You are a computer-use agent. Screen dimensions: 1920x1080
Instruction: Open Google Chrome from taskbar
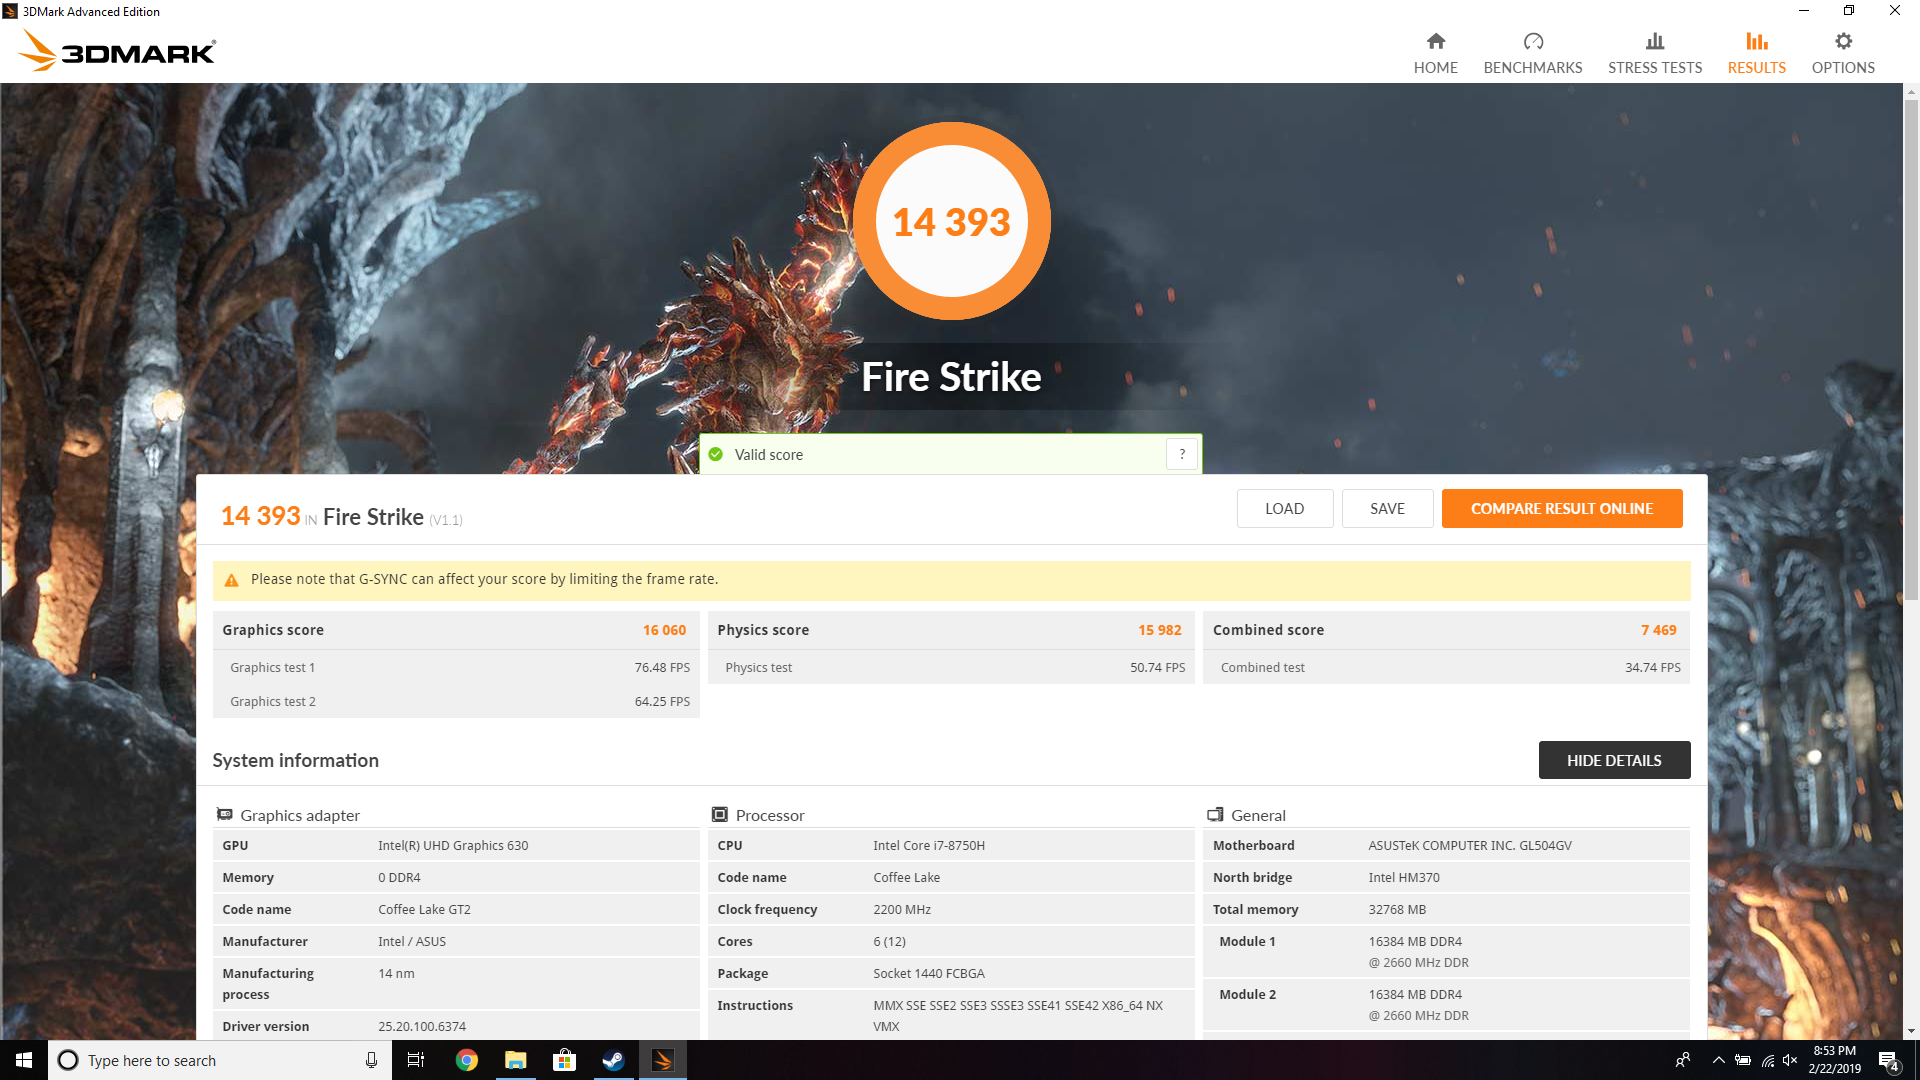(x=466, y=1060)
